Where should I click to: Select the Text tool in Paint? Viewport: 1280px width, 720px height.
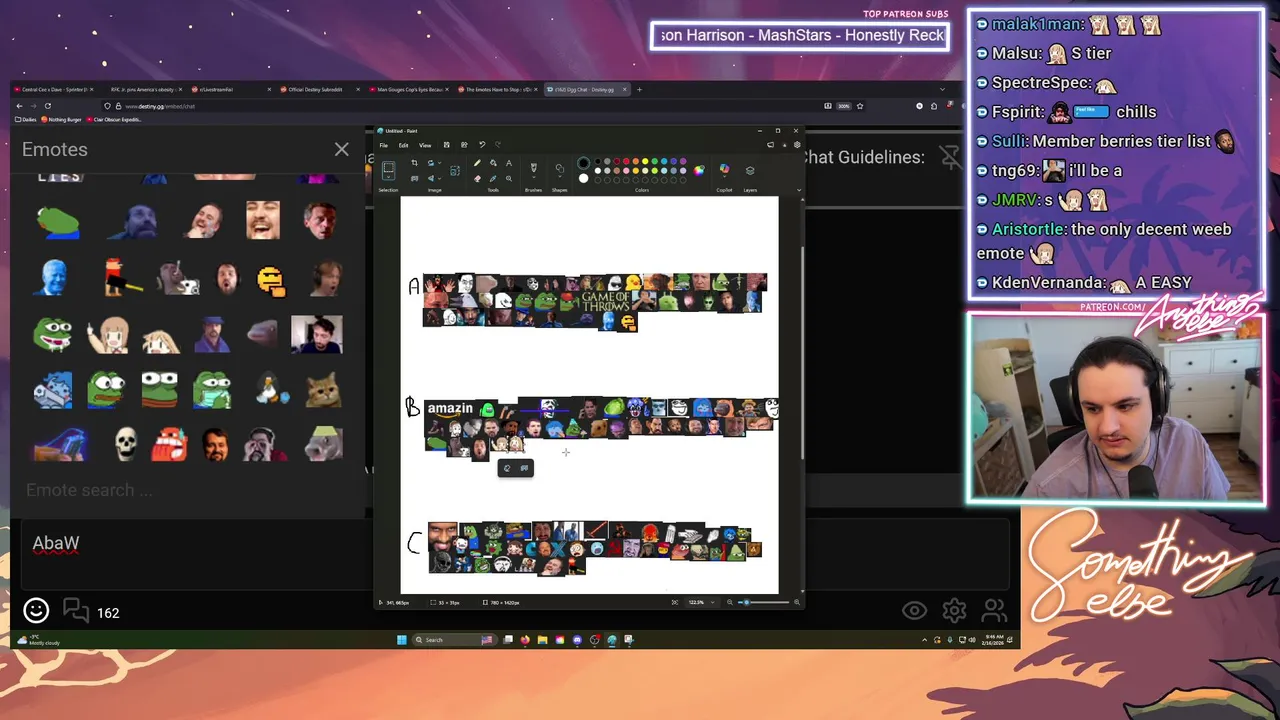[508, 163]
